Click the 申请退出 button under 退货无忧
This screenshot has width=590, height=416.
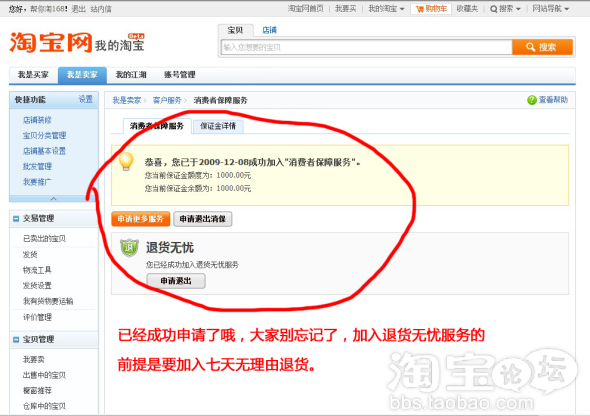point(176,281)
